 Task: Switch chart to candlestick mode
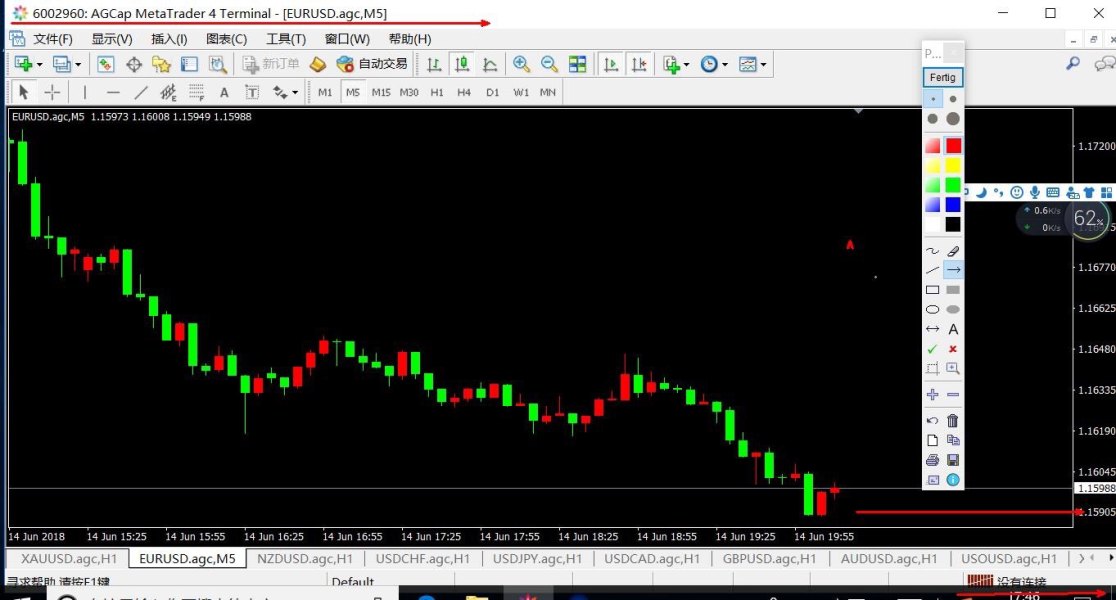click(x=462, y=64)
